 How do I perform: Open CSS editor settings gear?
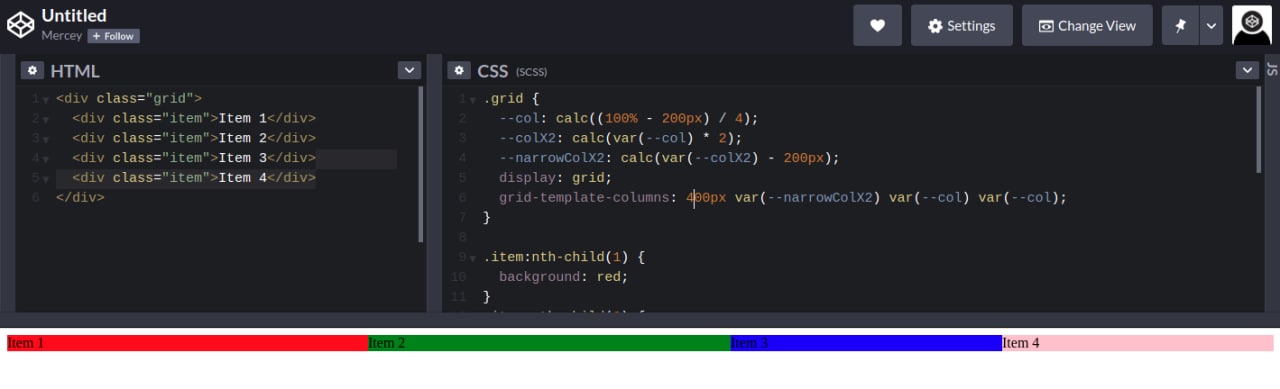point(459,70)
